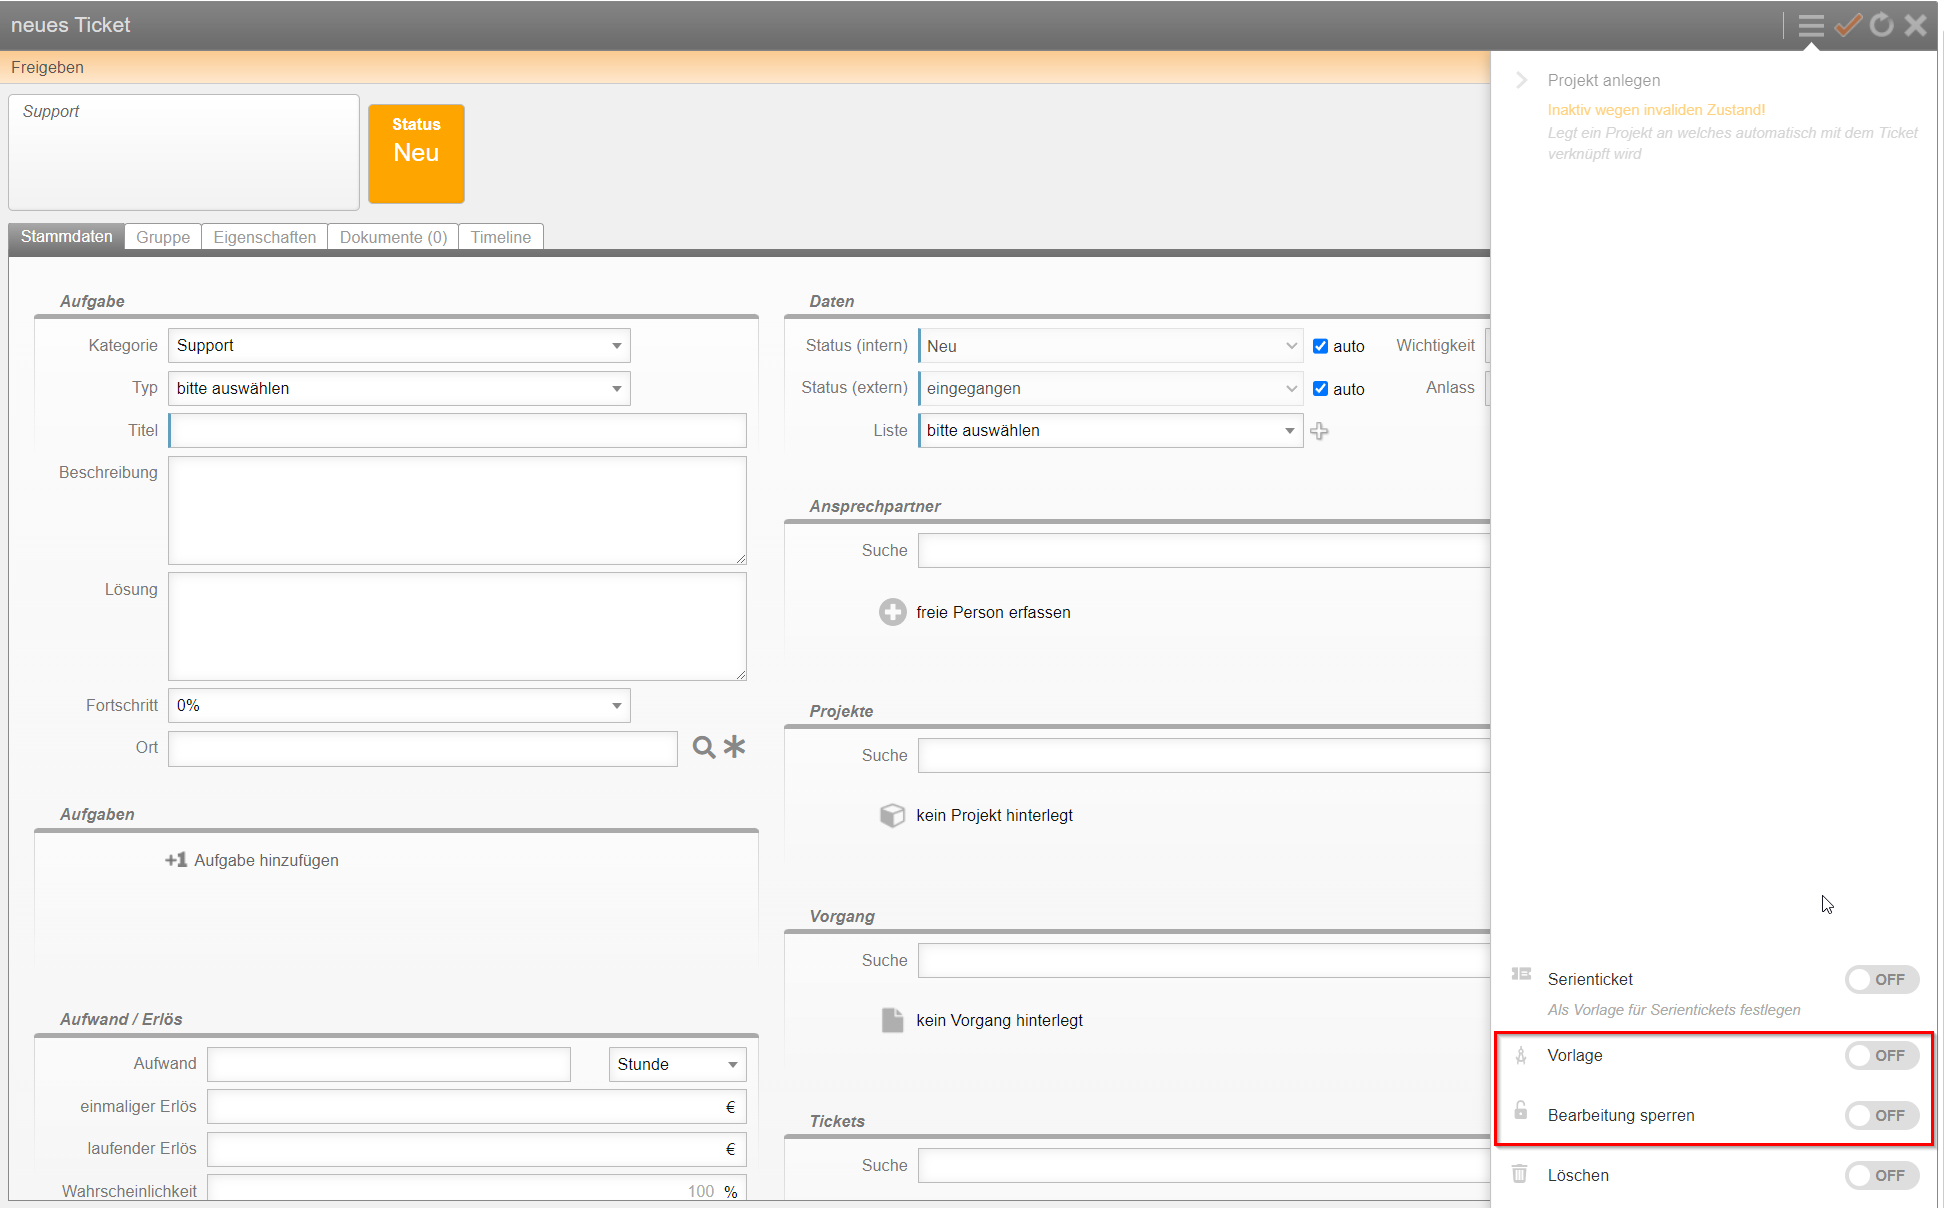This screenshot has height=1208, width=1944.
Task: Click the Titel input field
Action: 457,431
